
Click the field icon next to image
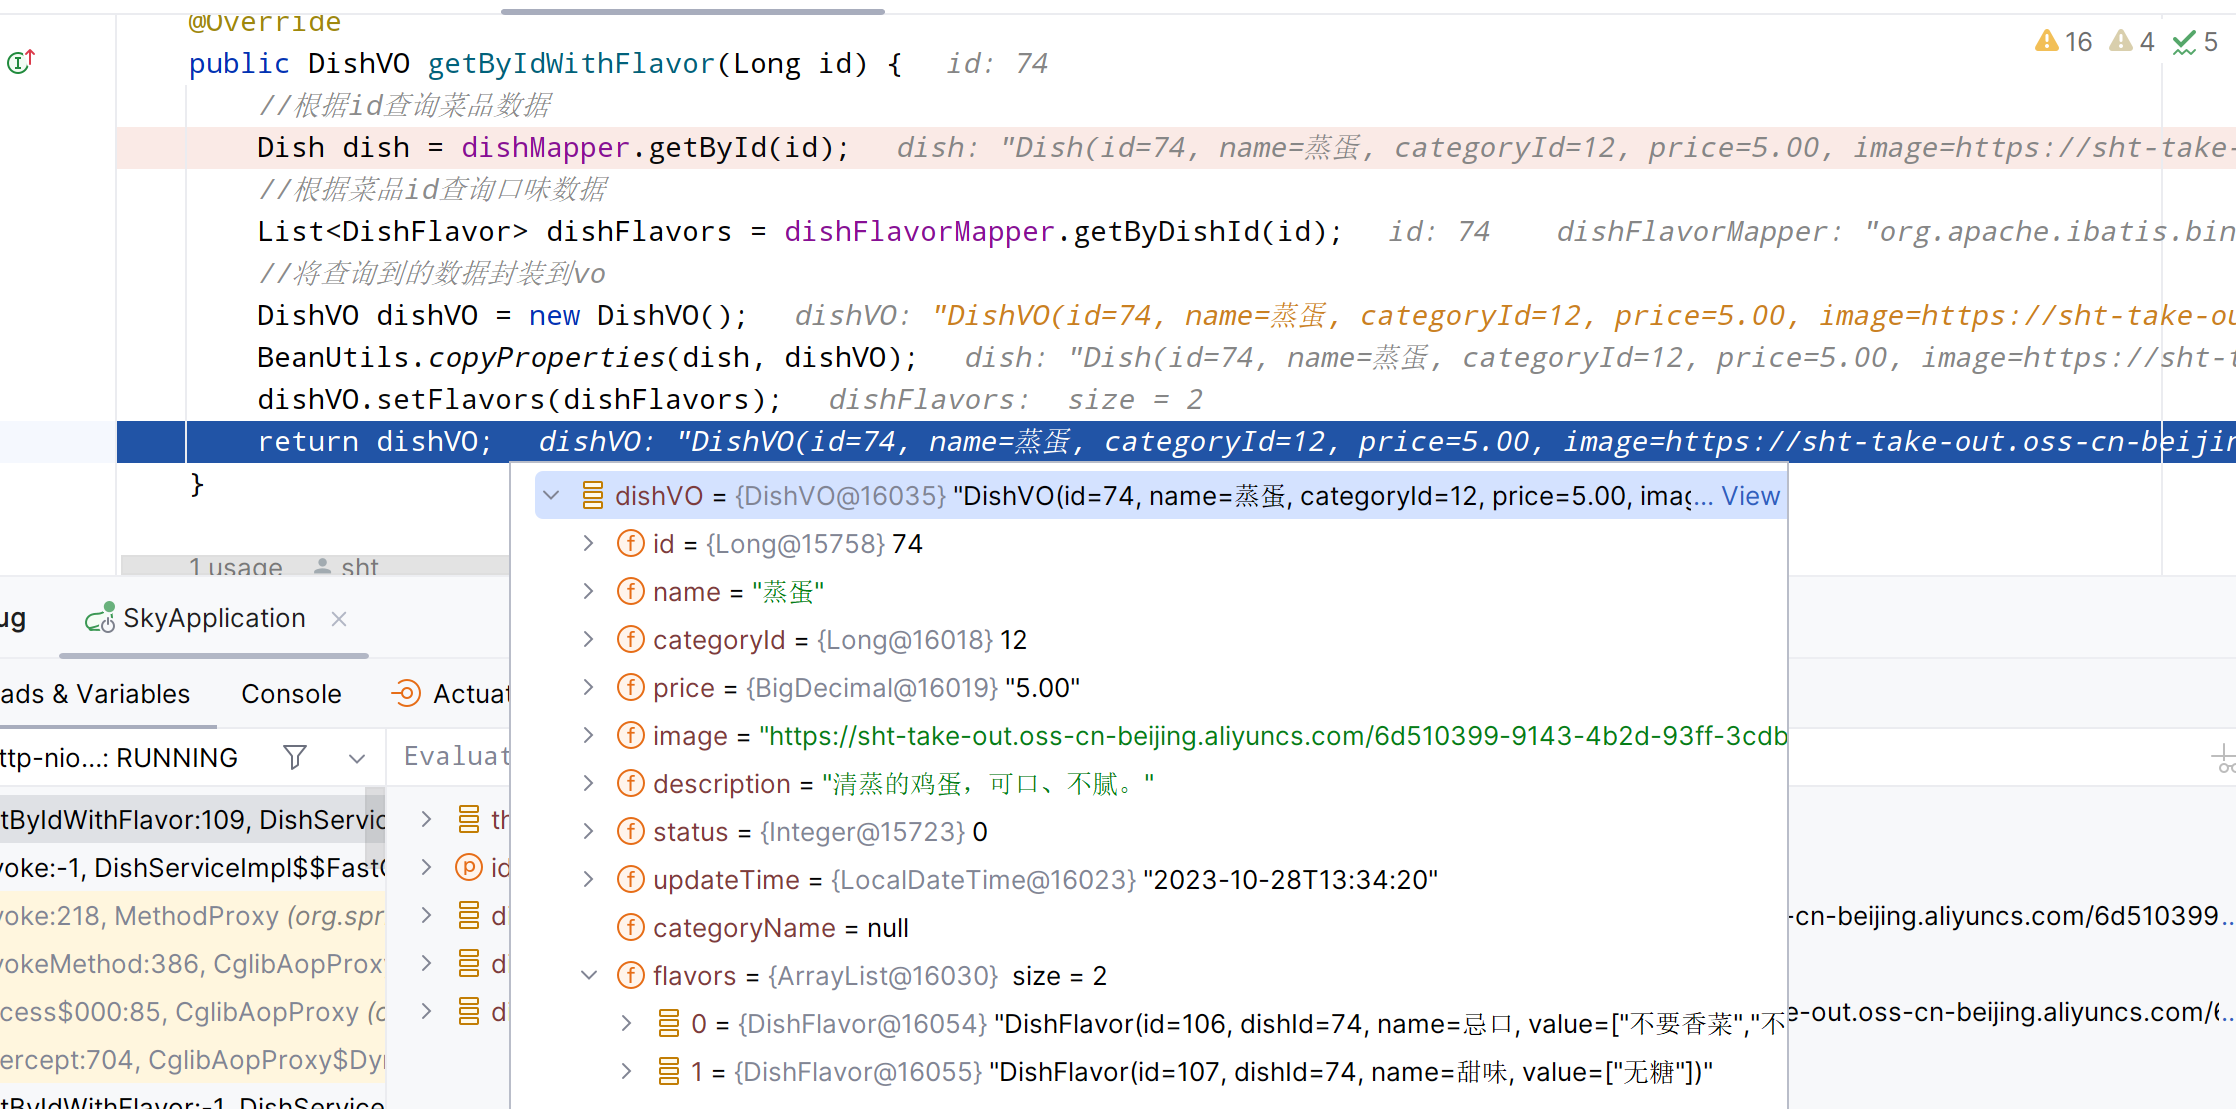pyautogui.click(x=630, y=735)
